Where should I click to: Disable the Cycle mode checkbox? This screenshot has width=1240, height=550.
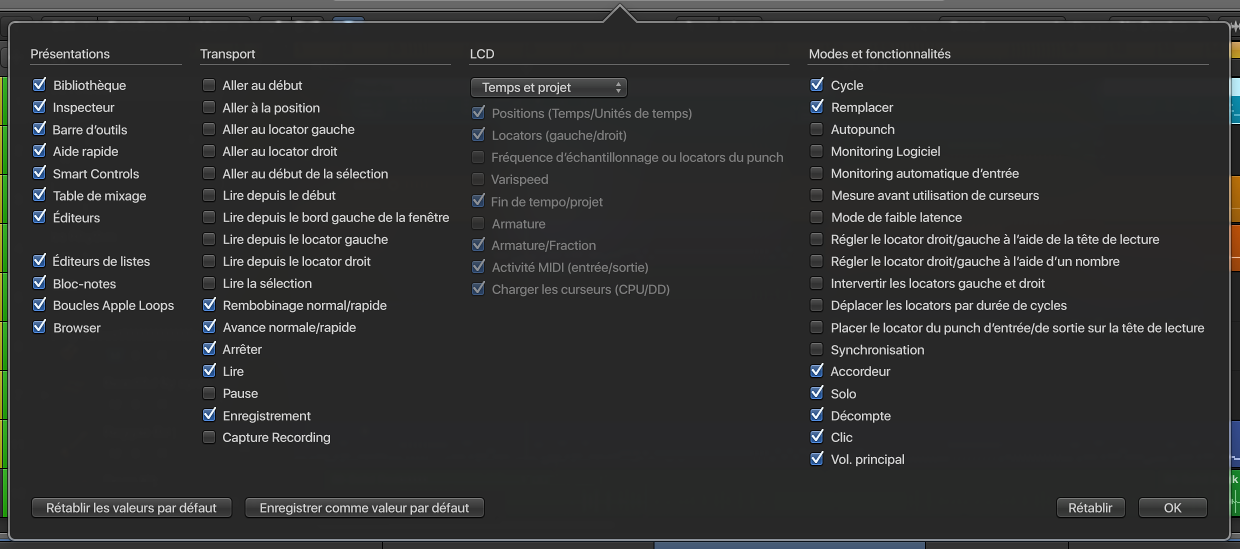pos(817,86)
